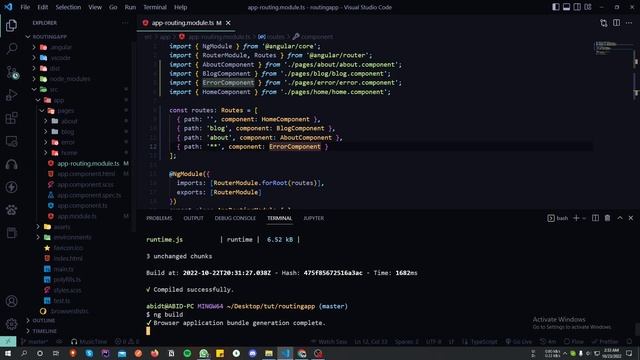Open the Search view in activity bar
640x360 pixels.
point(11,49)
